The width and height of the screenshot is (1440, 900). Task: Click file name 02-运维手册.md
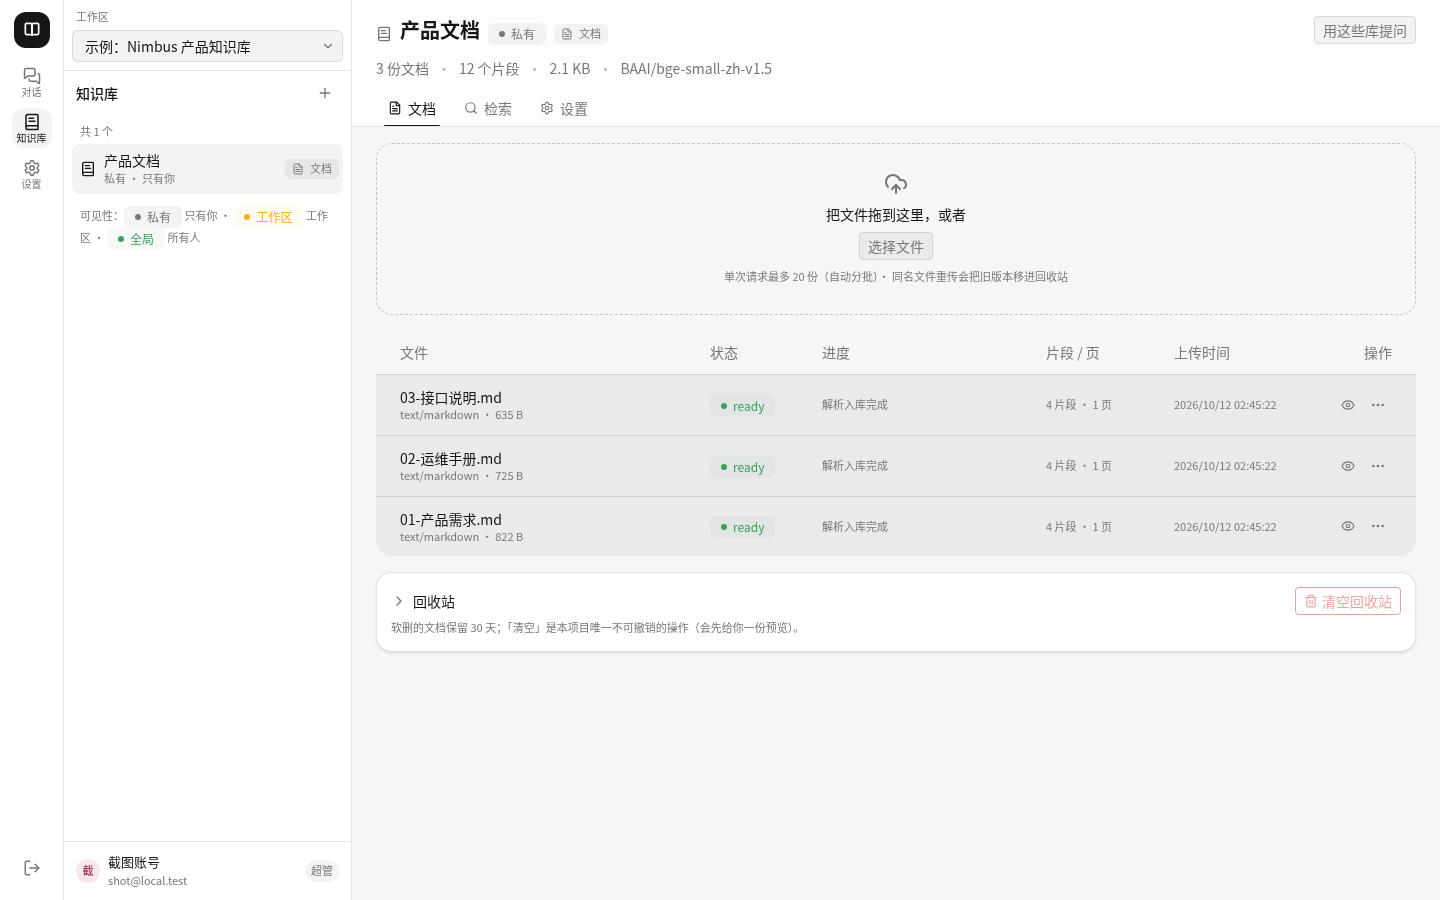451,459
